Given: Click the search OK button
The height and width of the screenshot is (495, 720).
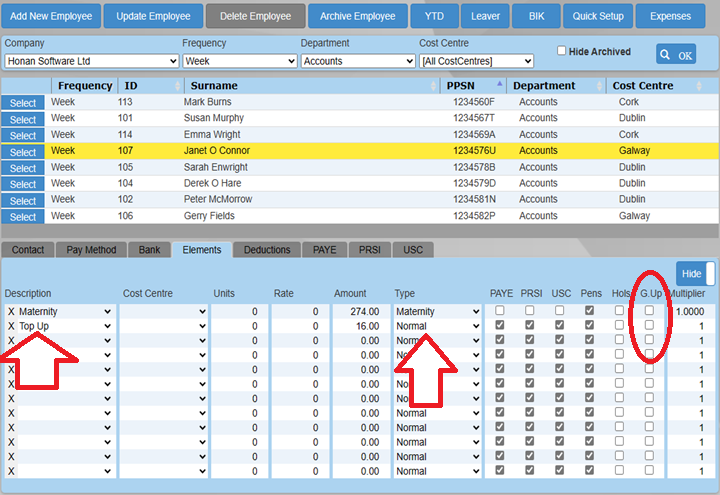Looking at the screenshot, I should point(676,55).
